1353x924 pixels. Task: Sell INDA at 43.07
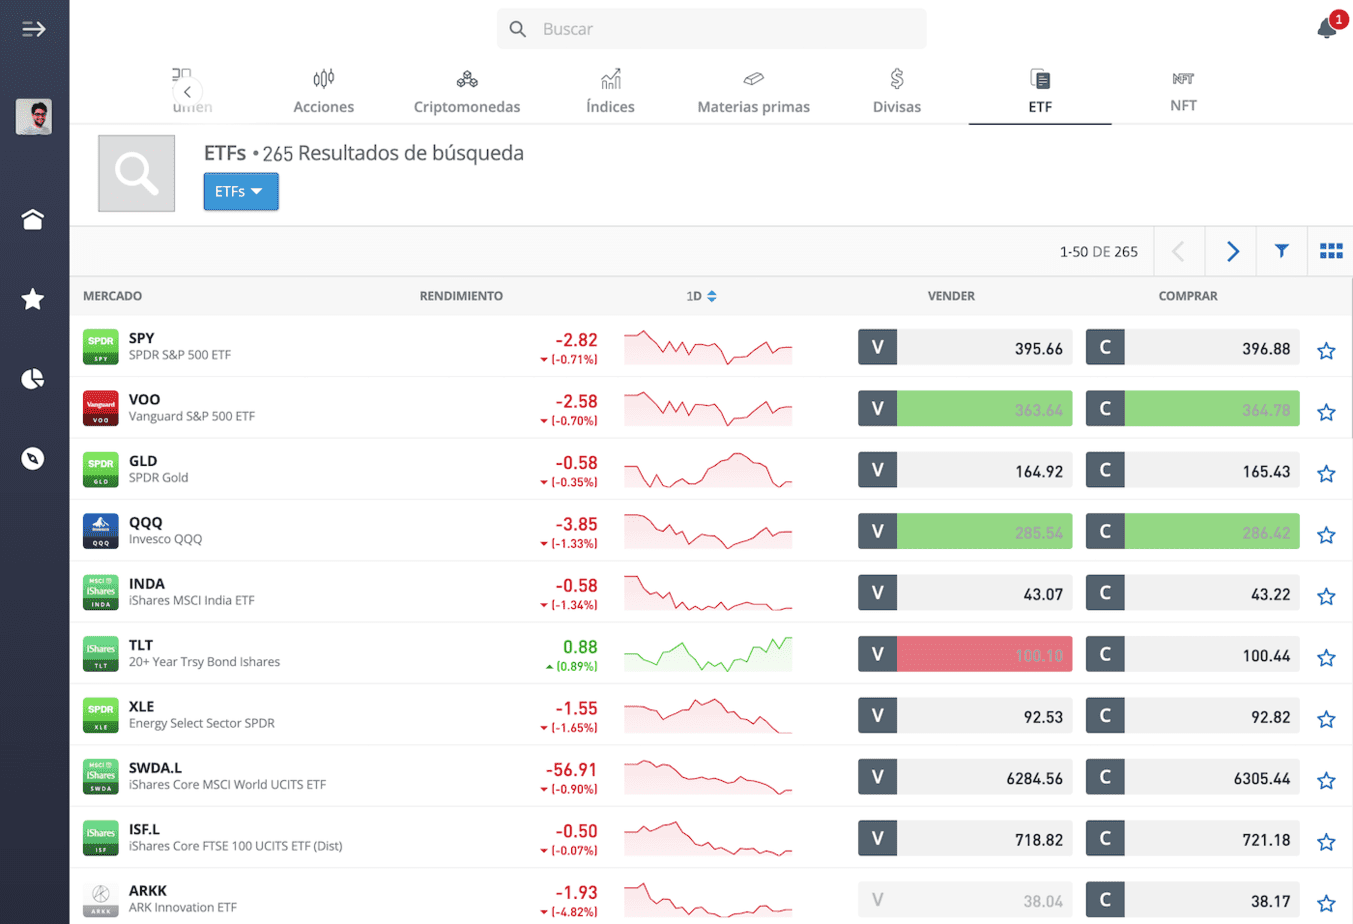click(x=965, y=593)
